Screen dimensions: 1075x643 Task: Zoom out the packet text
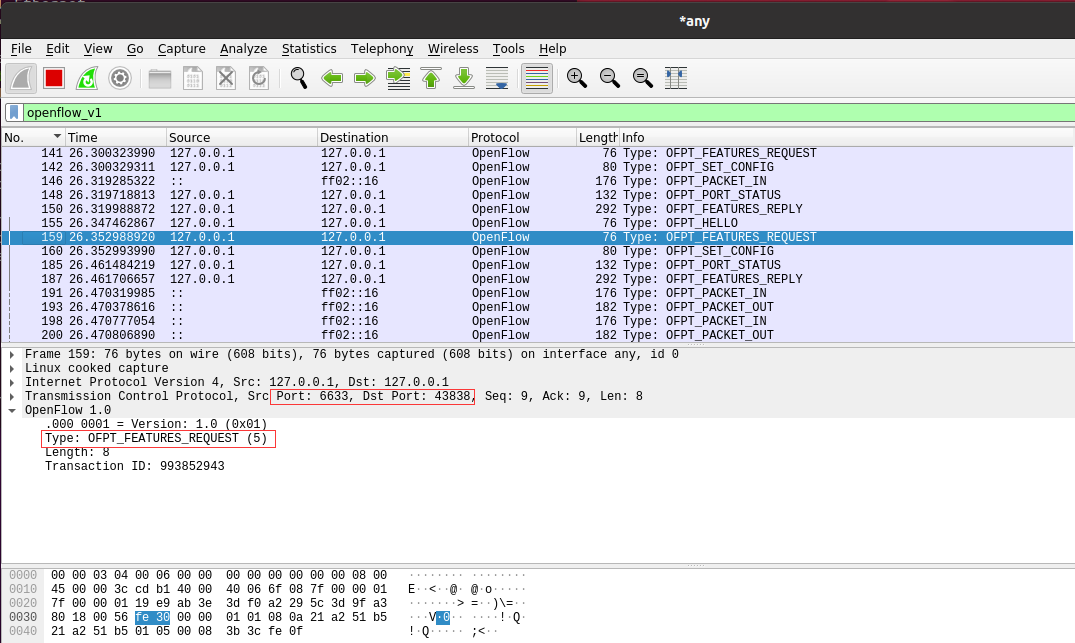[609, 78]
